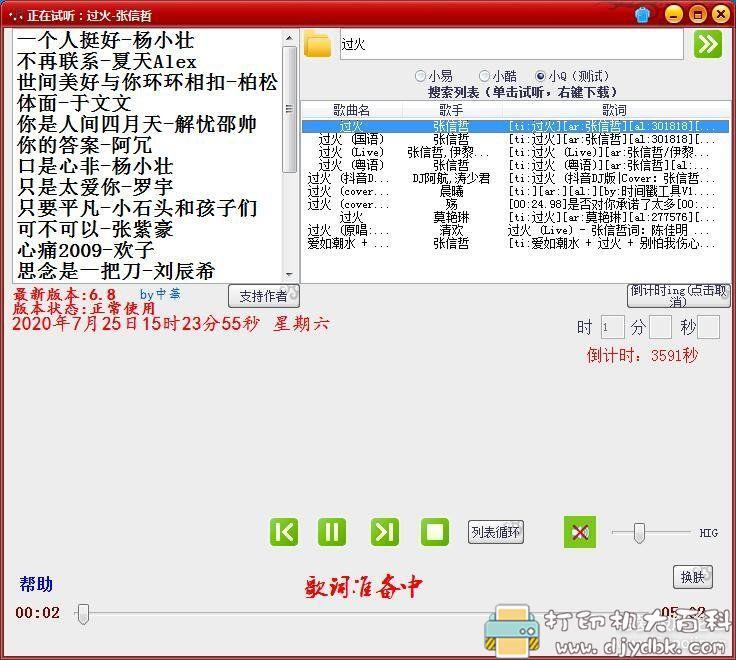
Task: Select playlist song 不再联系-夏天Alex
Action: point(107,61)
